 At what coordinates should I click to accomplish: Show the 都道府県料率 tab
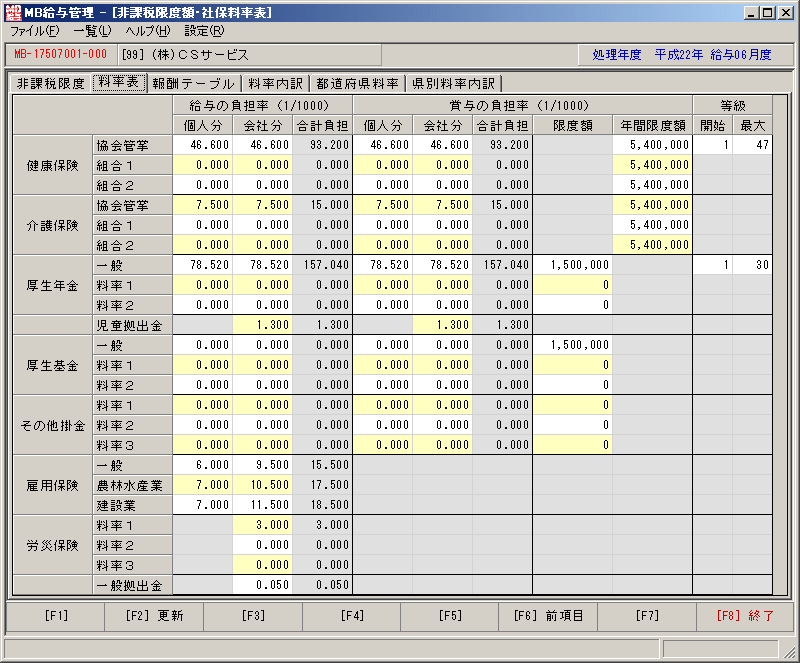tap(357, 83)
